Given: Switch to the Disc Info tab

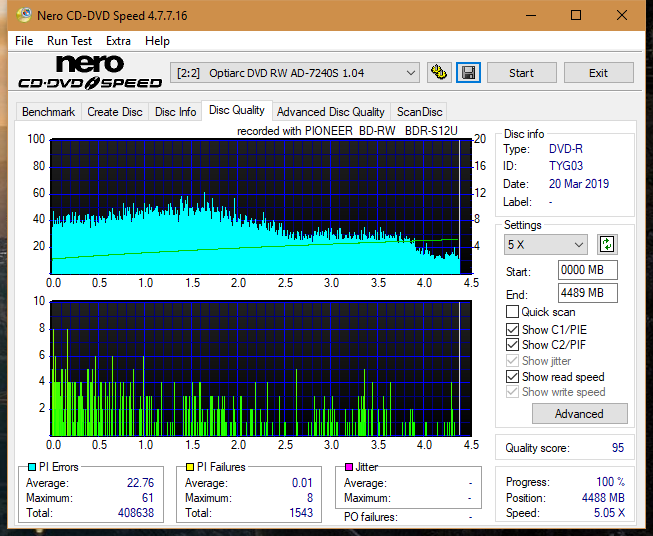Looking at the screenshot, I should click(x=175, y=112).
